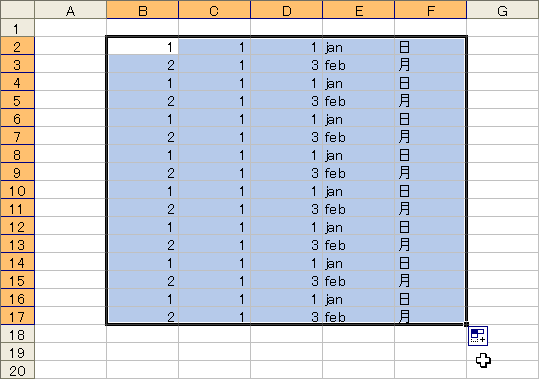Select column F header
The height and width of the screenshot is (379, 539).
tap(430, 10)
